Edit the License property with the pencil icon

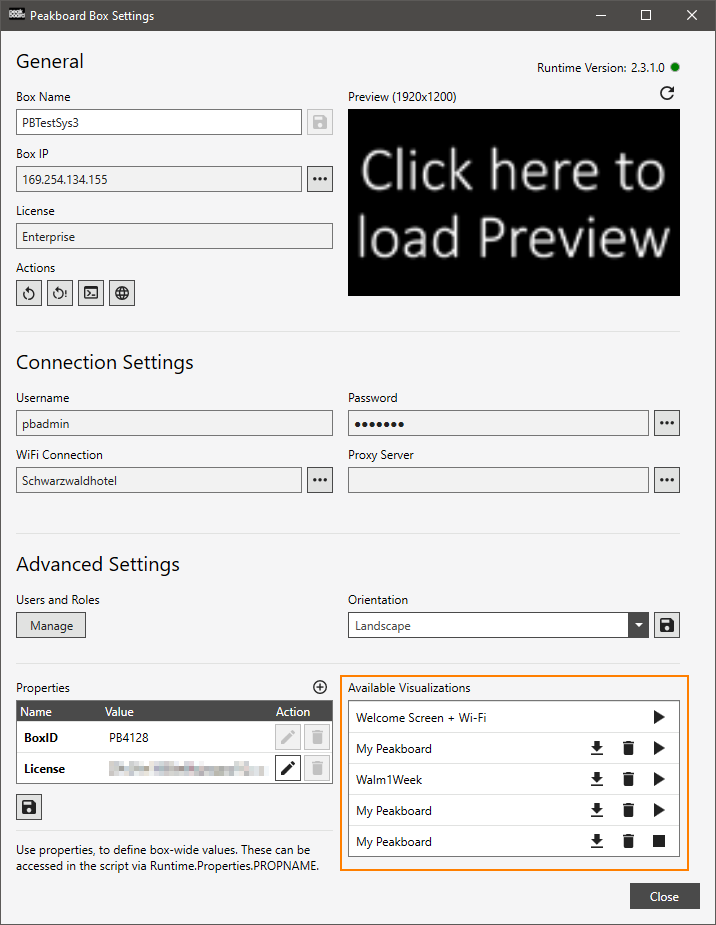pyautogui.click(x=288, y=768)
